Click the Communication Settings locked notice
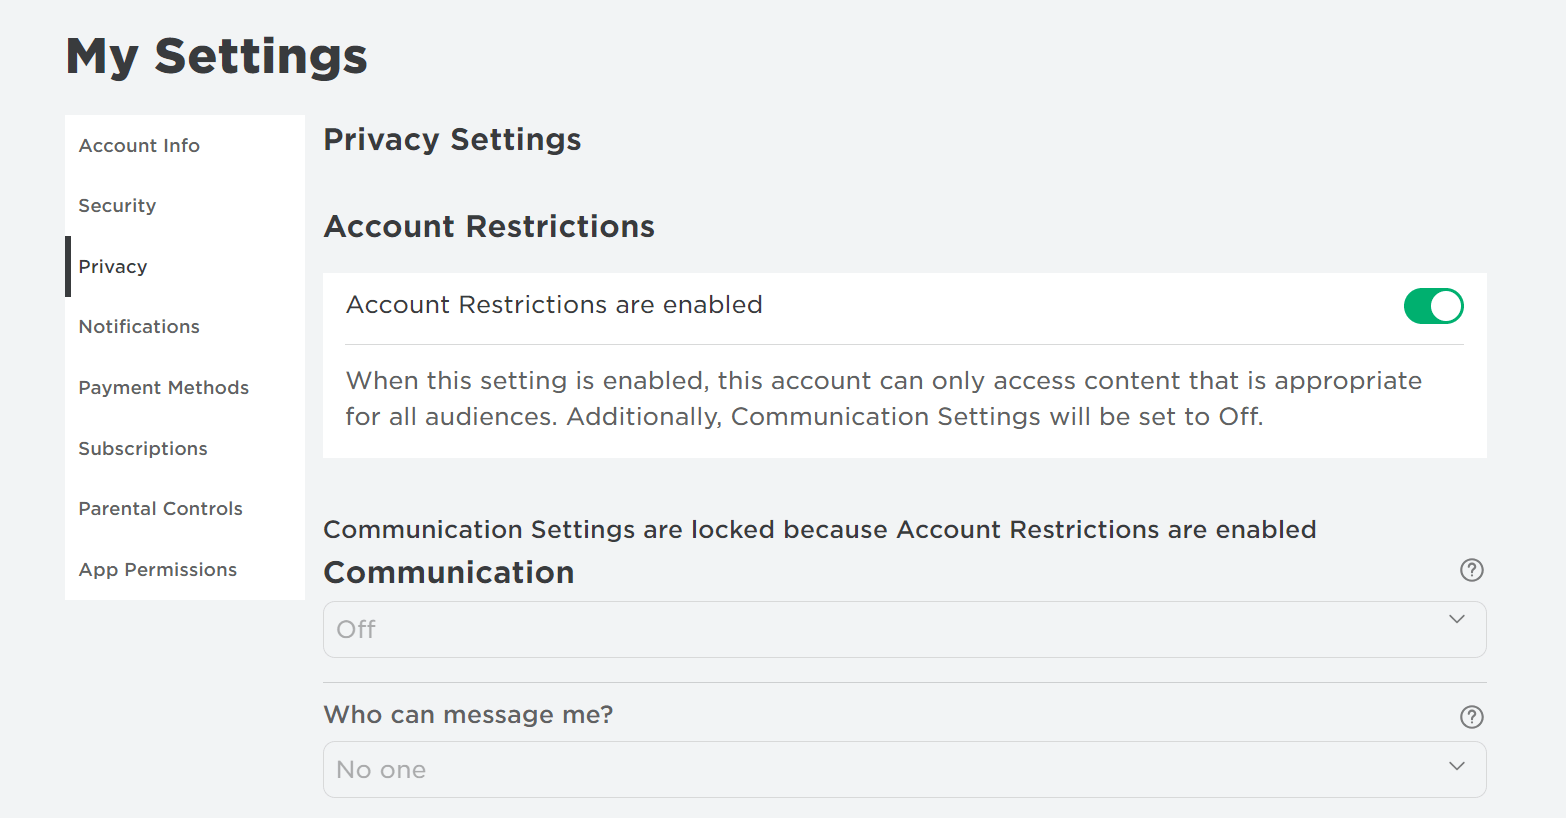 pyautogui.click(x=819, y=530)
